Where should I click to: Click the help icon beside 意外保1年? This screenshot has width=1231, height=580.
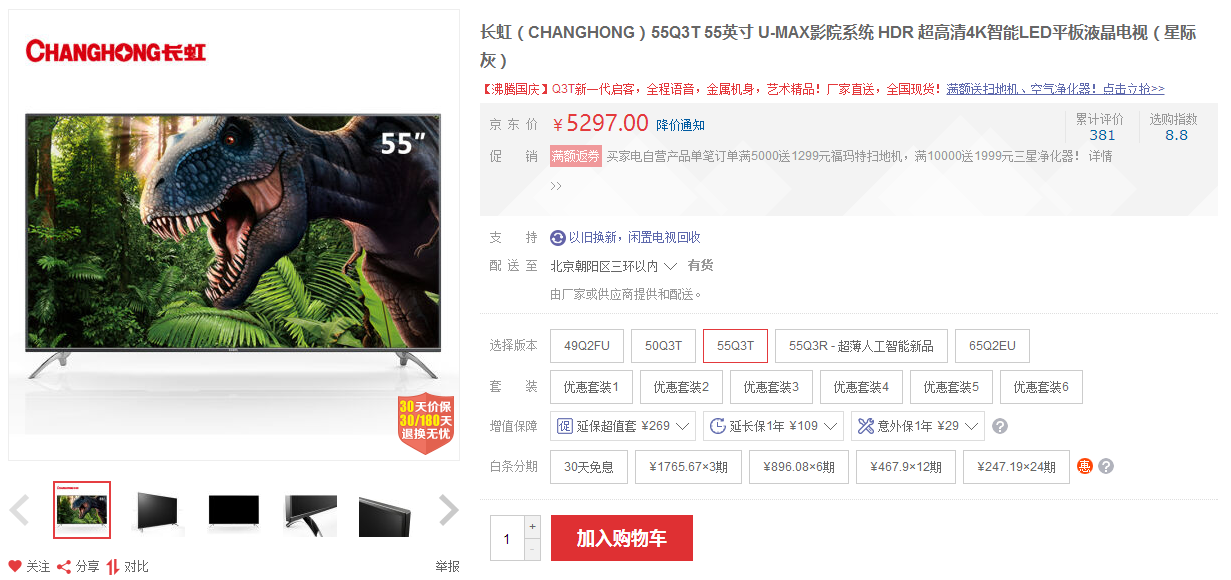coord(999,426)
